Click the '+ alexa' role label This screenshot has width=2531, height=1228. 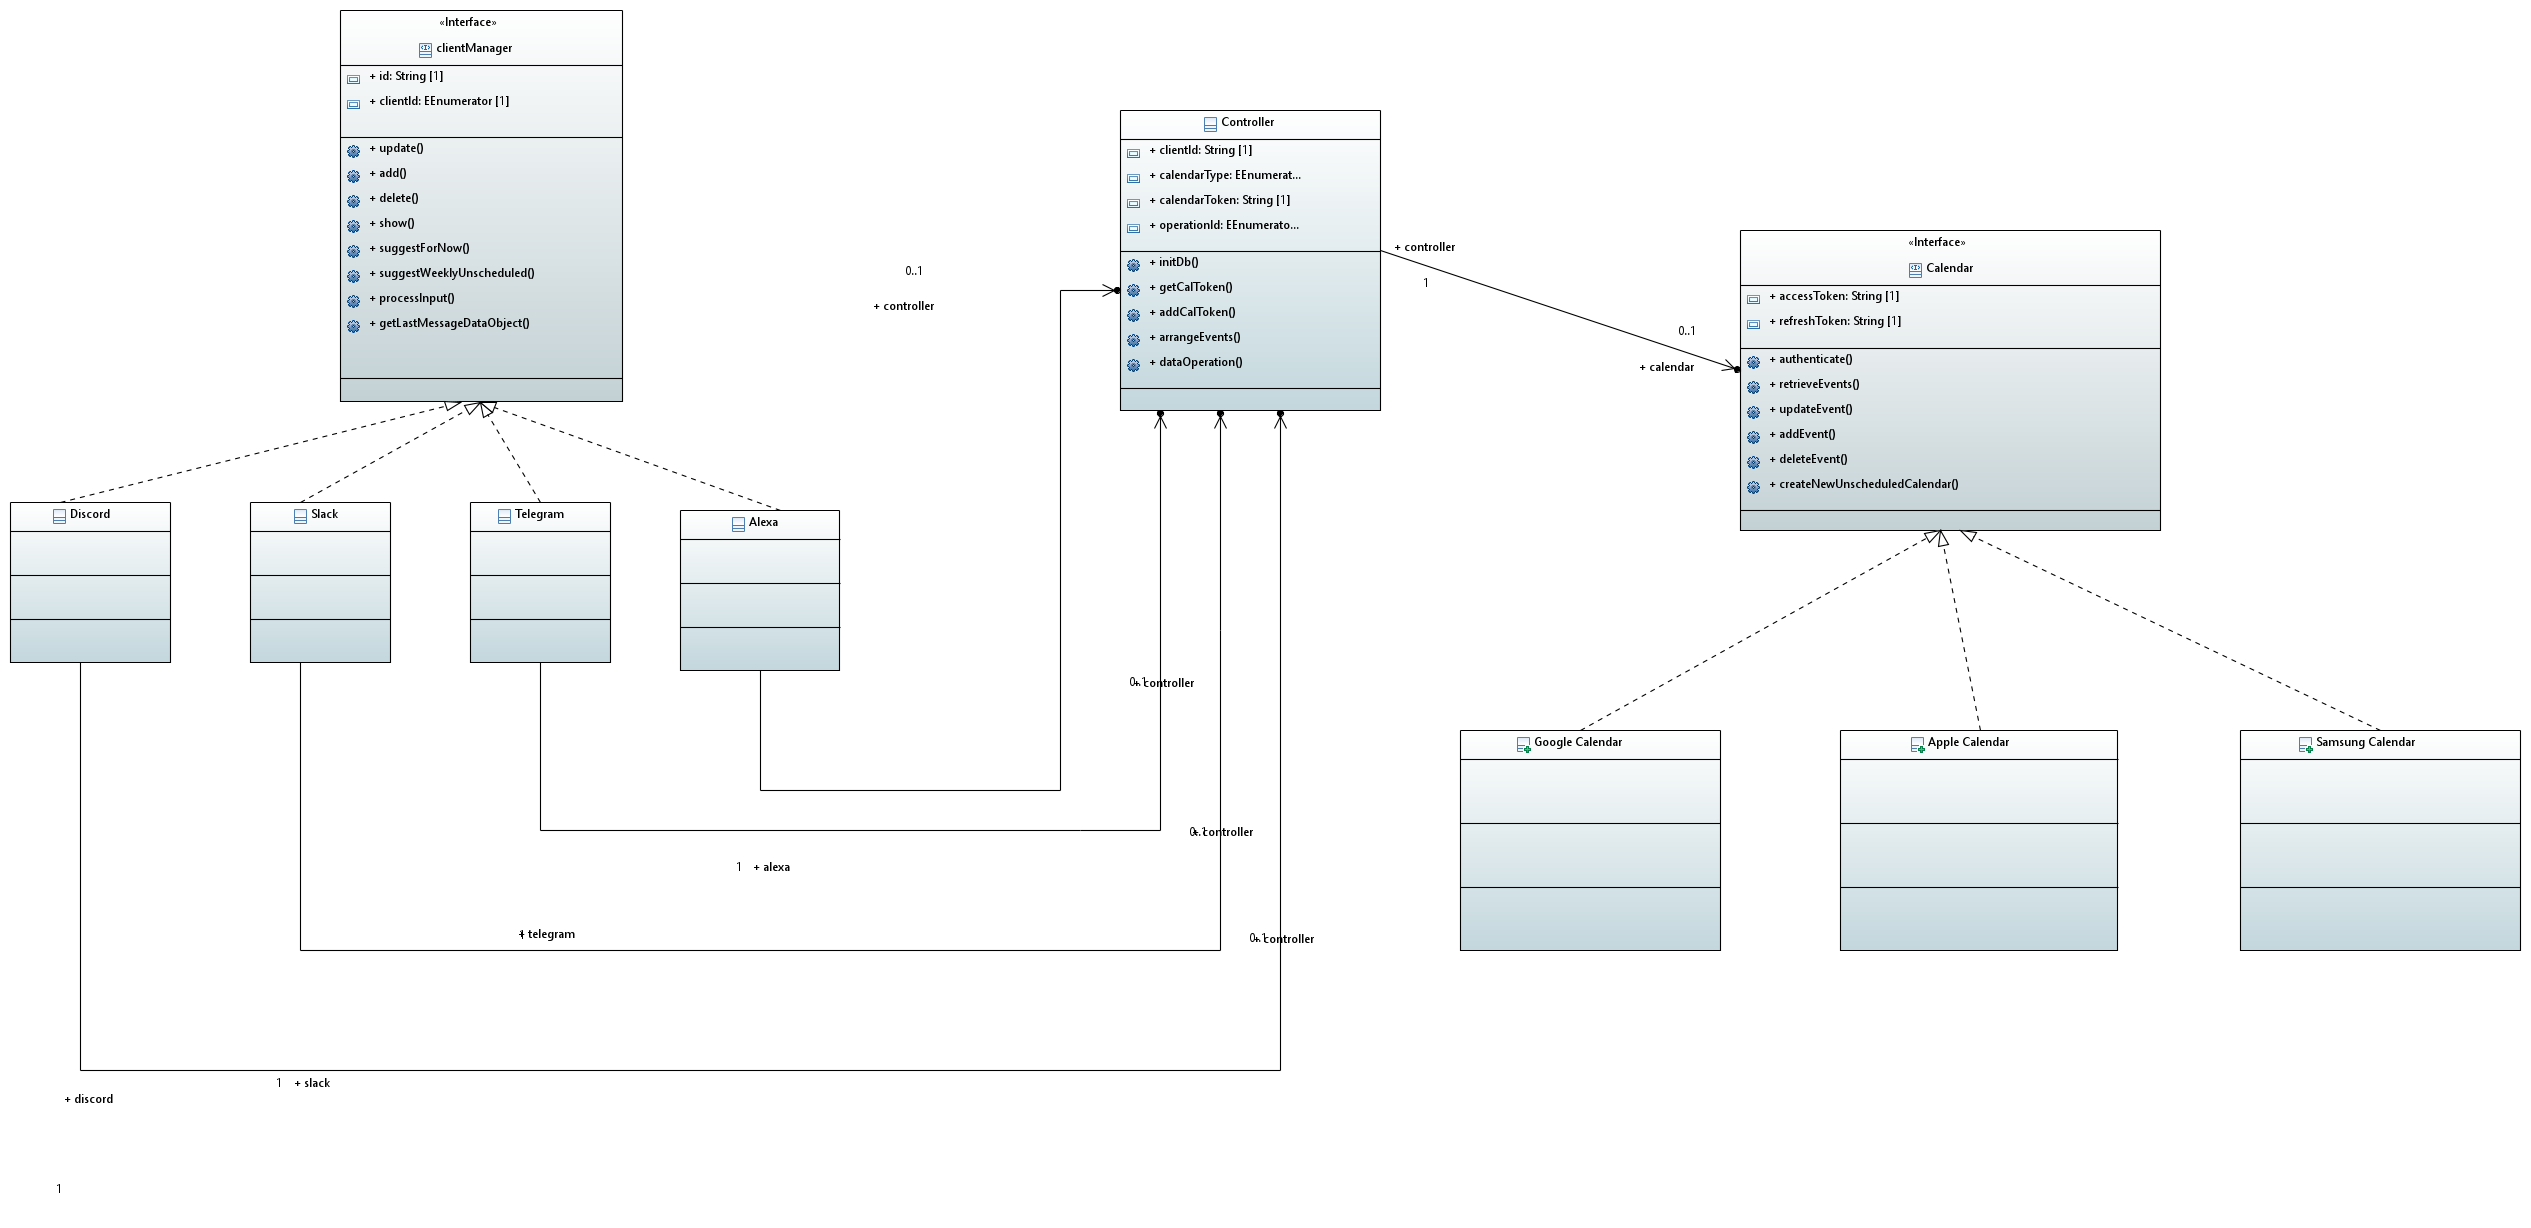coord(772,867)
